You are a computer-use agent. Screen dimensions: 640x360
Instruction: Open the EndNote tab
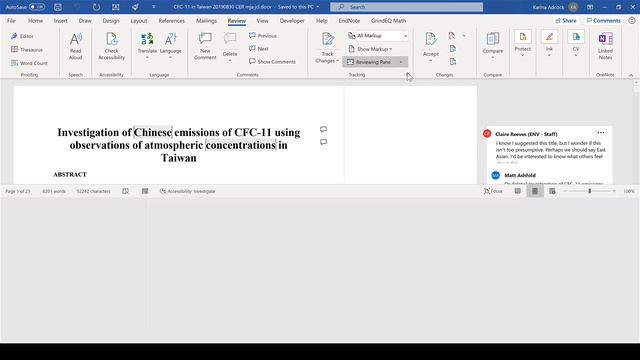(349, 21)
